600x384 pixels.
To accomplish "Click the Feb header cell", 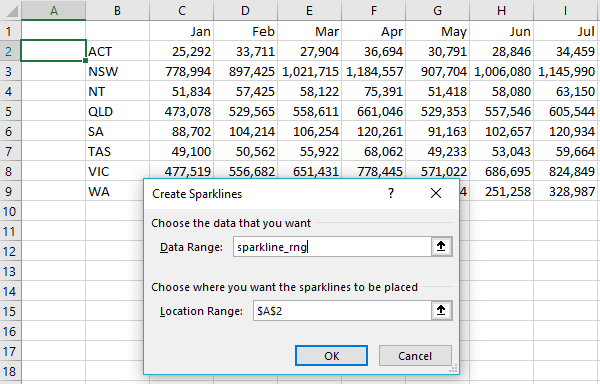I will pyautogui.click(x=246, y=31).
